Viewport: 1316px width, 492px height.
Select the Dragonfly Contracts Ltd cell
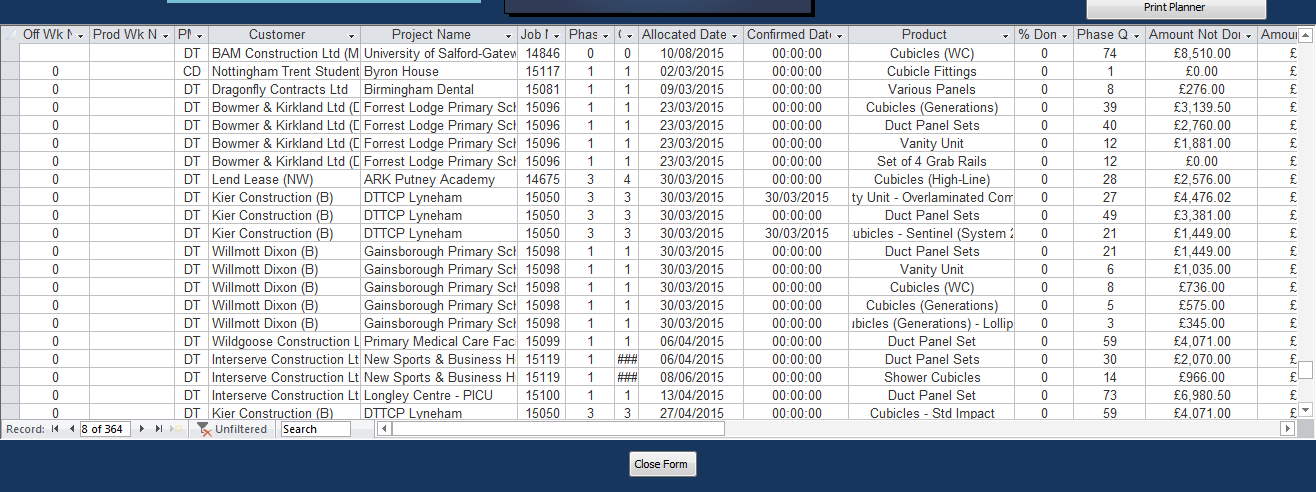[x=284, y=90]
